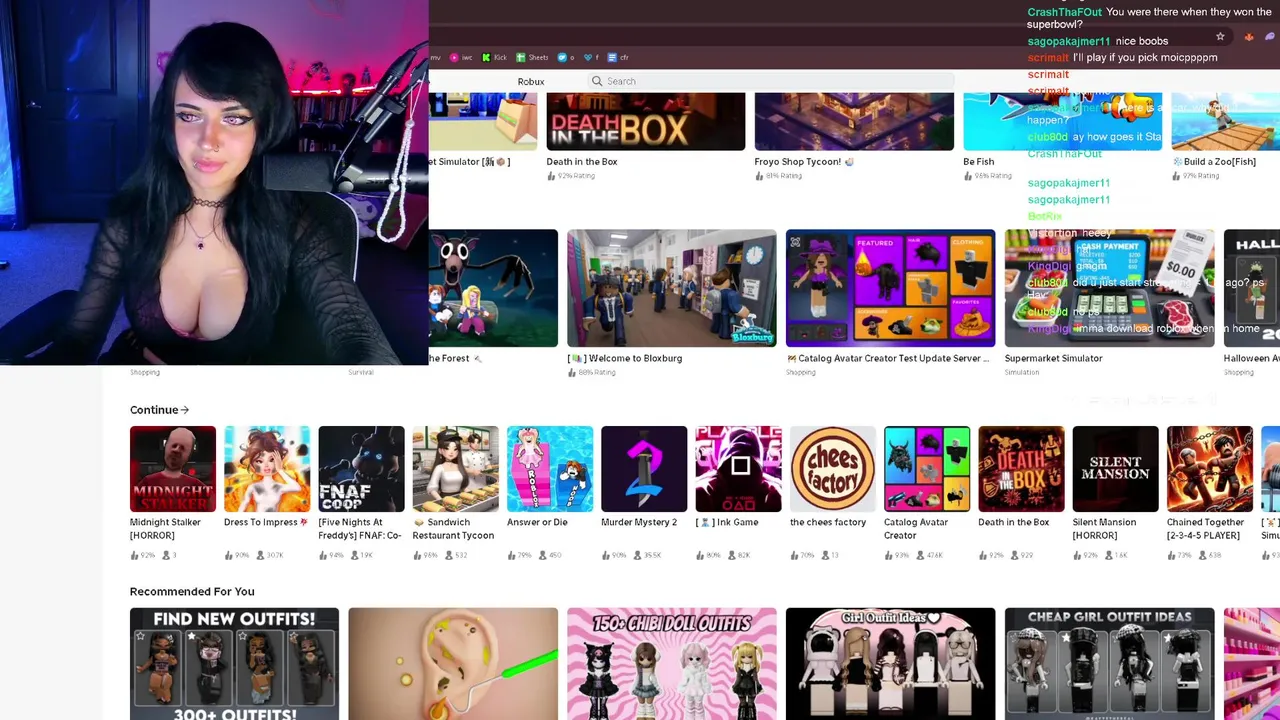
Task: Expand the Continue section arrow
Action: point(185,410)
